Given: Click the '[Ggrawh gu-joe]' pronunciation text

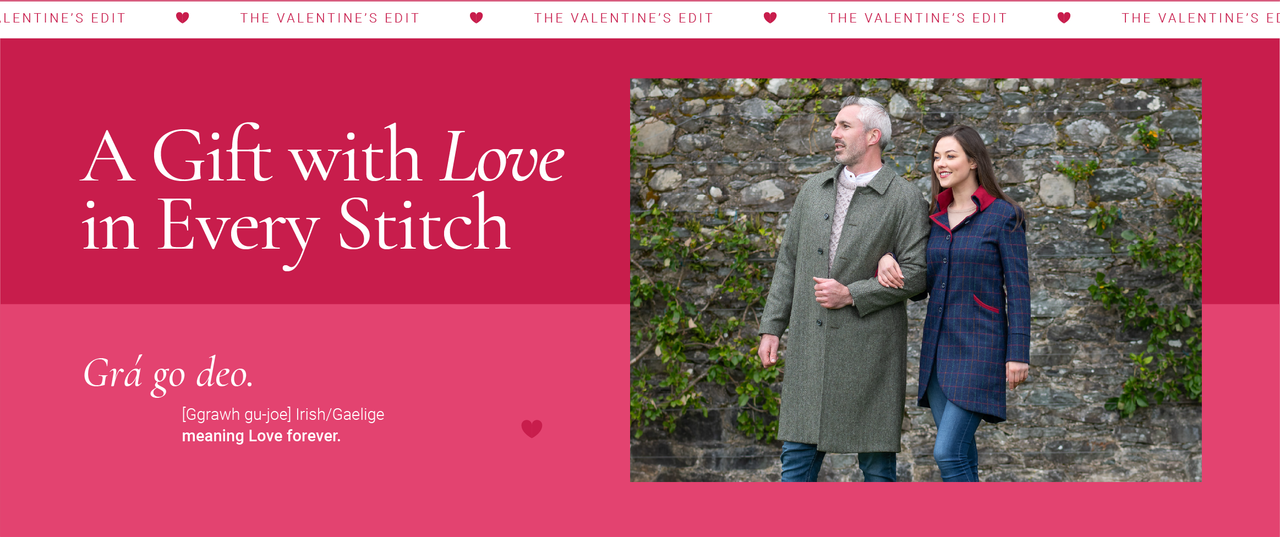Looking at the screenshot, I should click(x=236, y=414).
